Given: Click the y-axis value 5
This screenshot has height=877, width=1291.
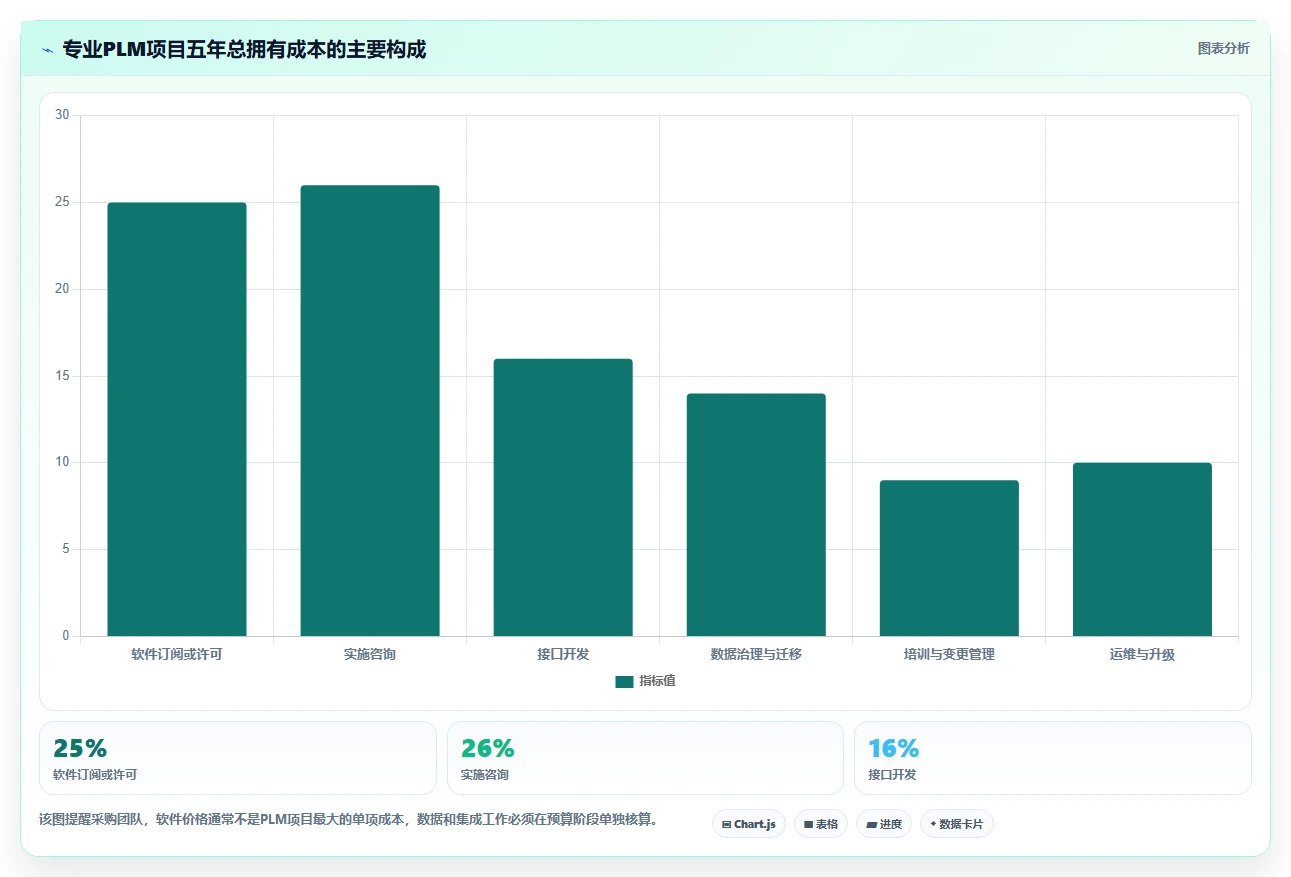Looking at the screenshot, I should (x=65, y=549).
